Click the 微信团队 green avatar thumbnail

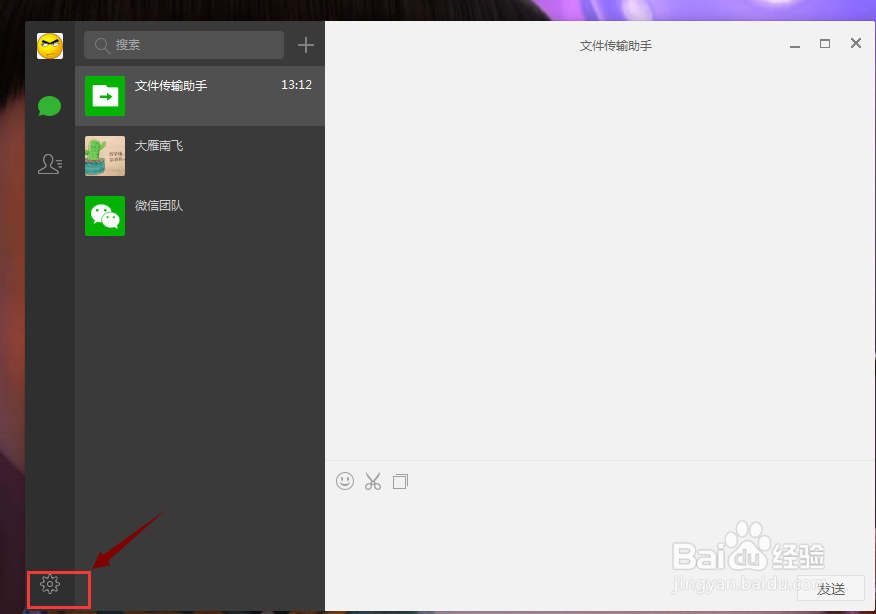tap(104, 216)
